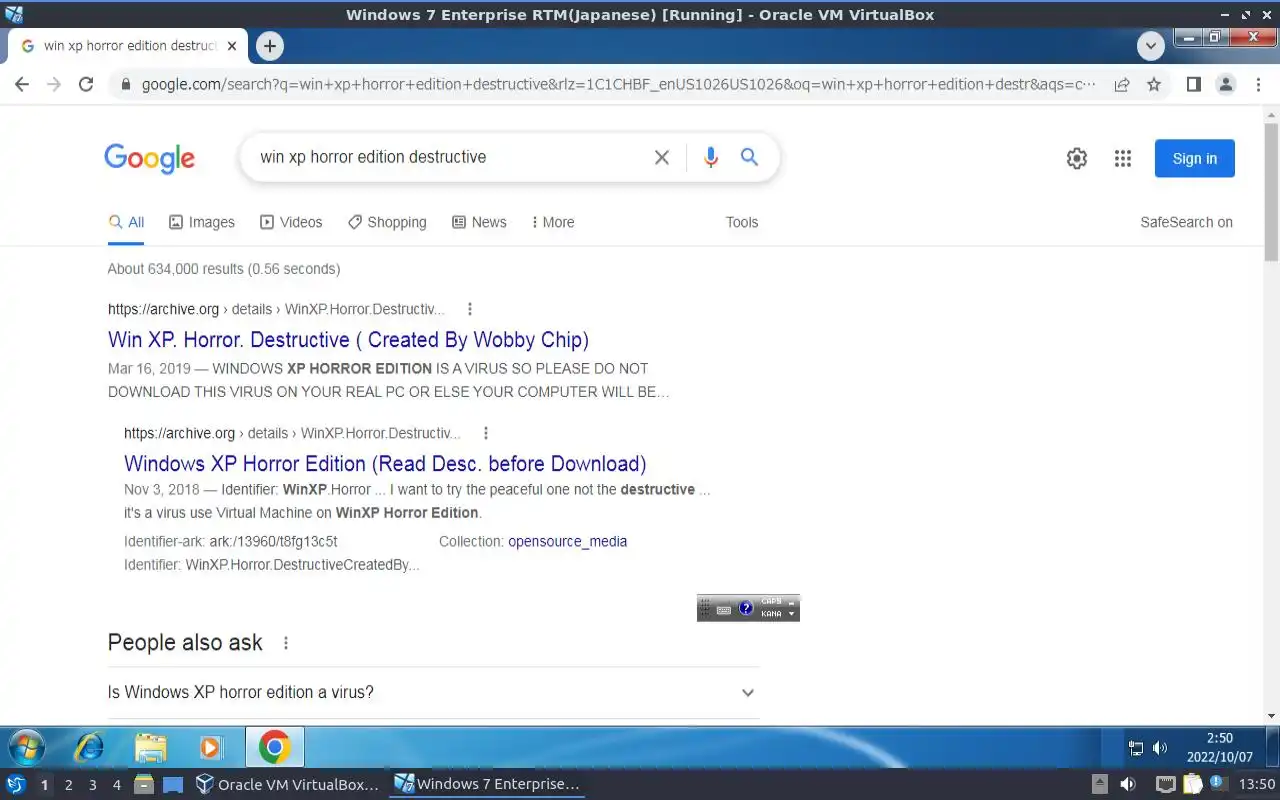1280x800 pixels.
Task: Switch to Shopping results
Action: 387,222
